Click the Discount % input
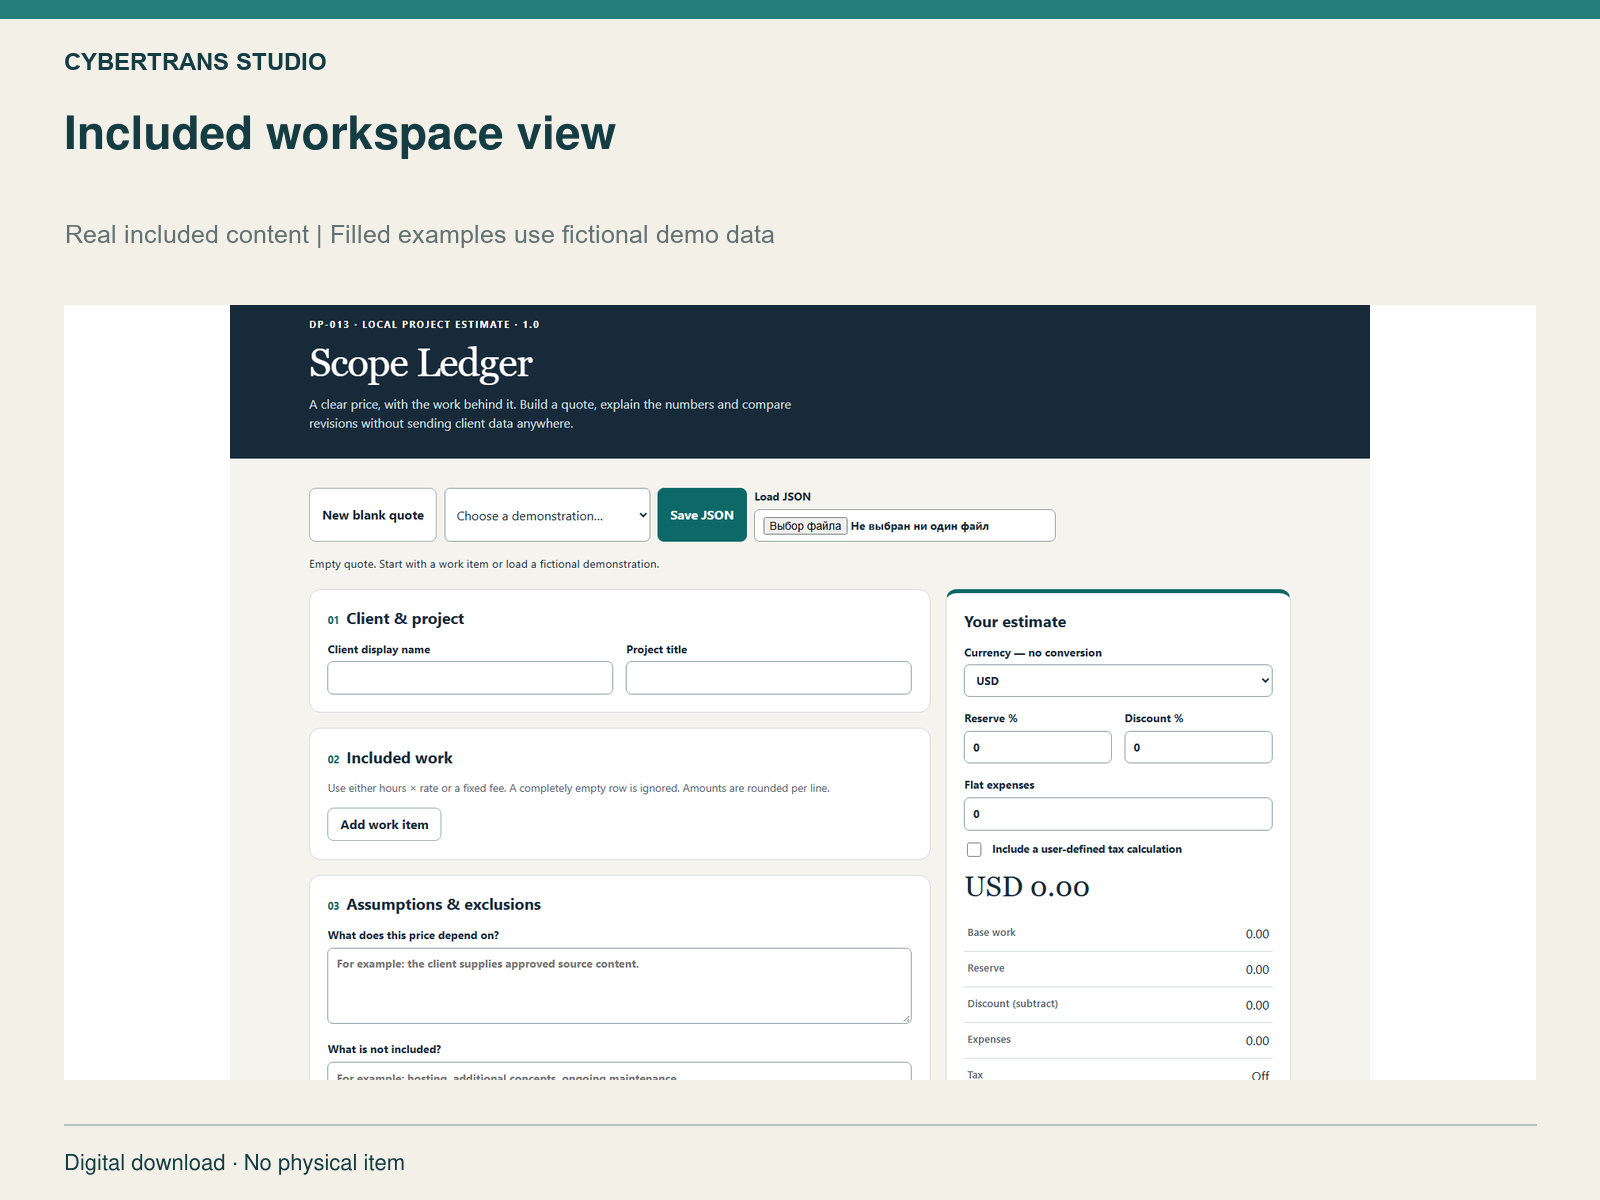1600x1200 pixels. click(x=1198, y=747)
